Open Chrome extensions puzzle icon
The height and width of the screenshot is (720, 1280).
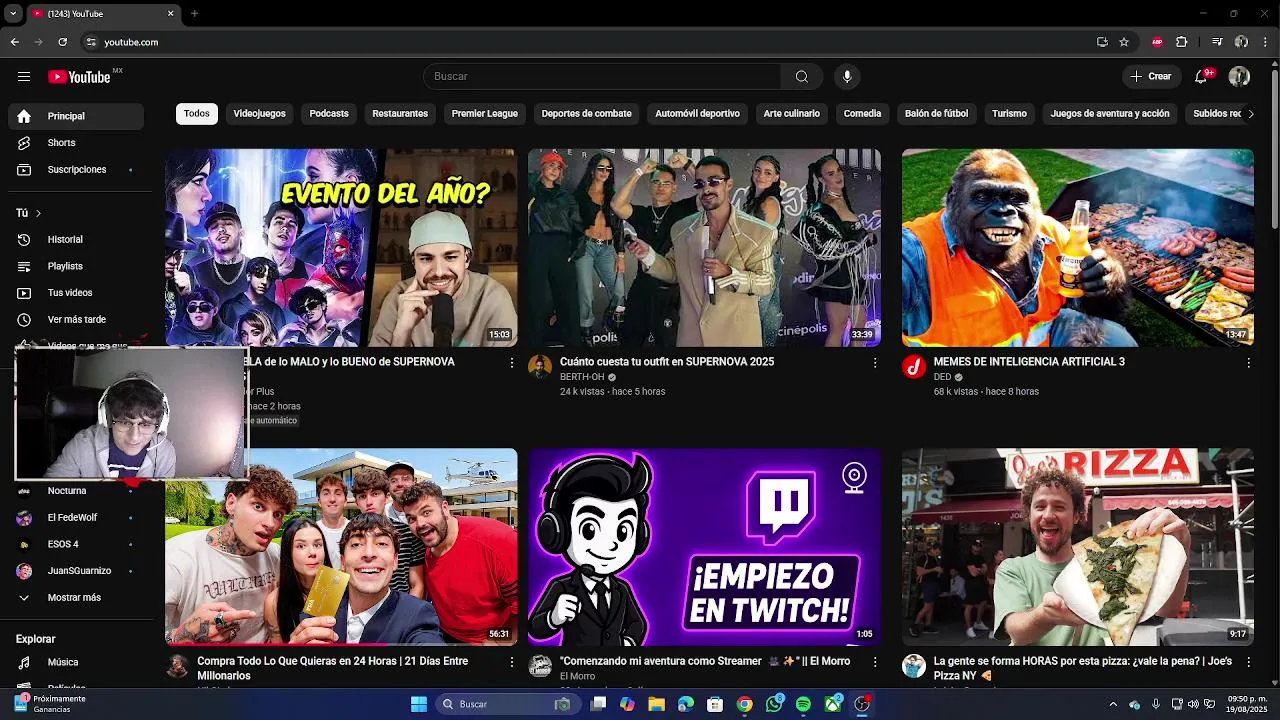(x=1181, y=42)
